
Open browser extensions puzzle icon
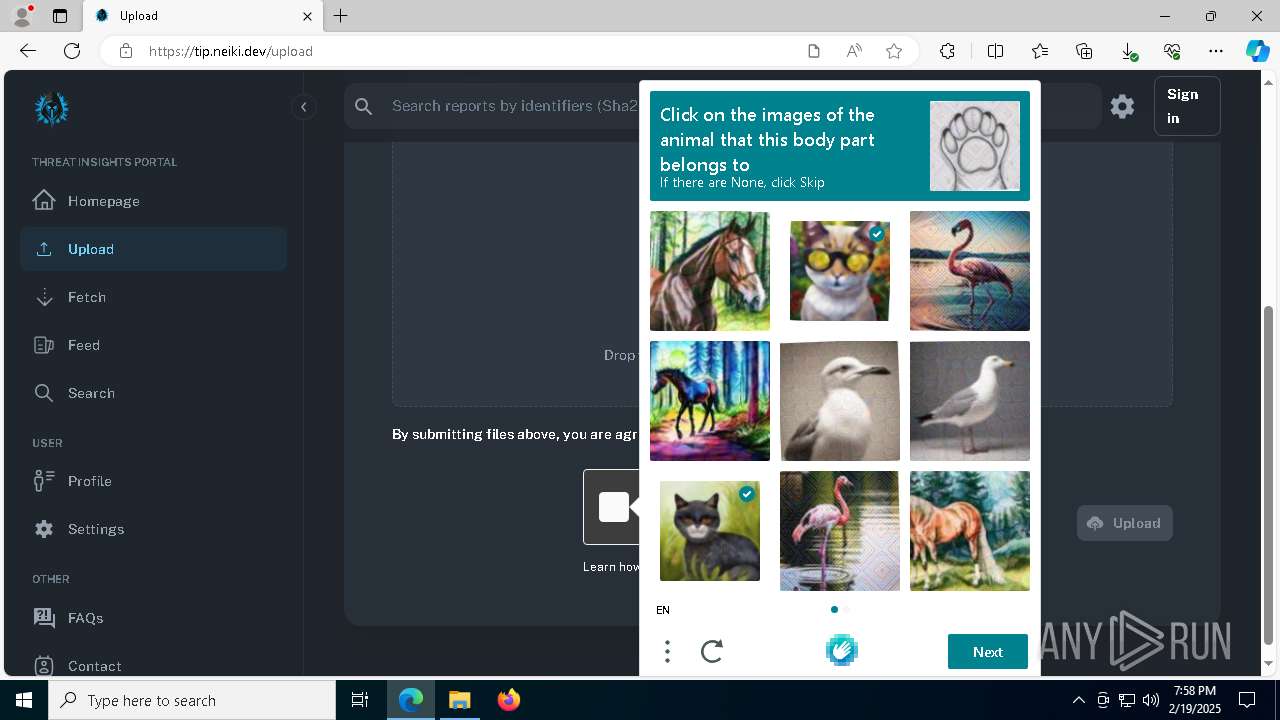(x=947, y=51)
